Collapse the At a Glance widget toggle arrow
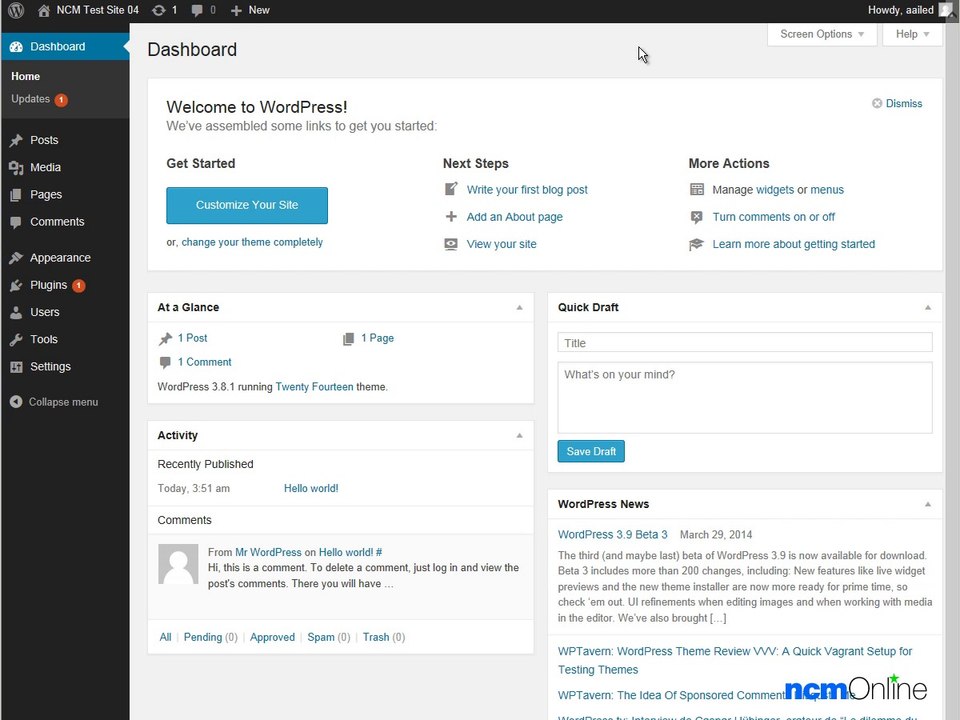 click(x=519, y=307)
